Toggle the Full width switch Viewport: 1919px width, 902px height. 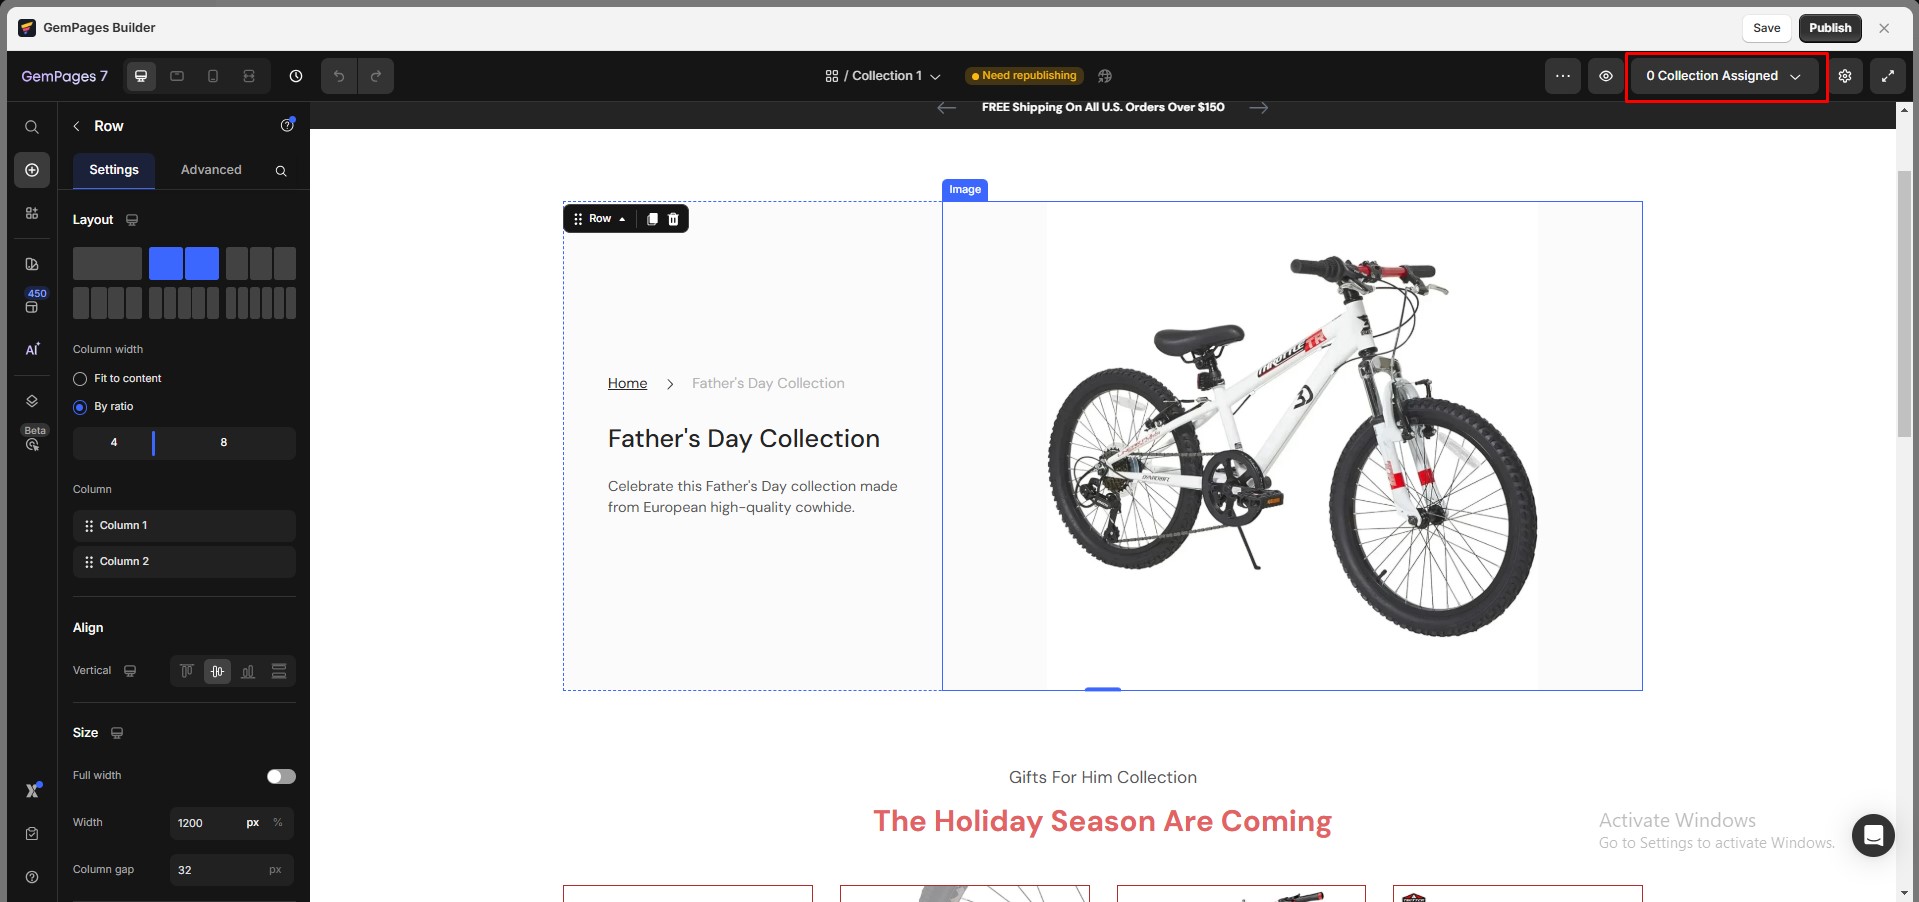281,776
